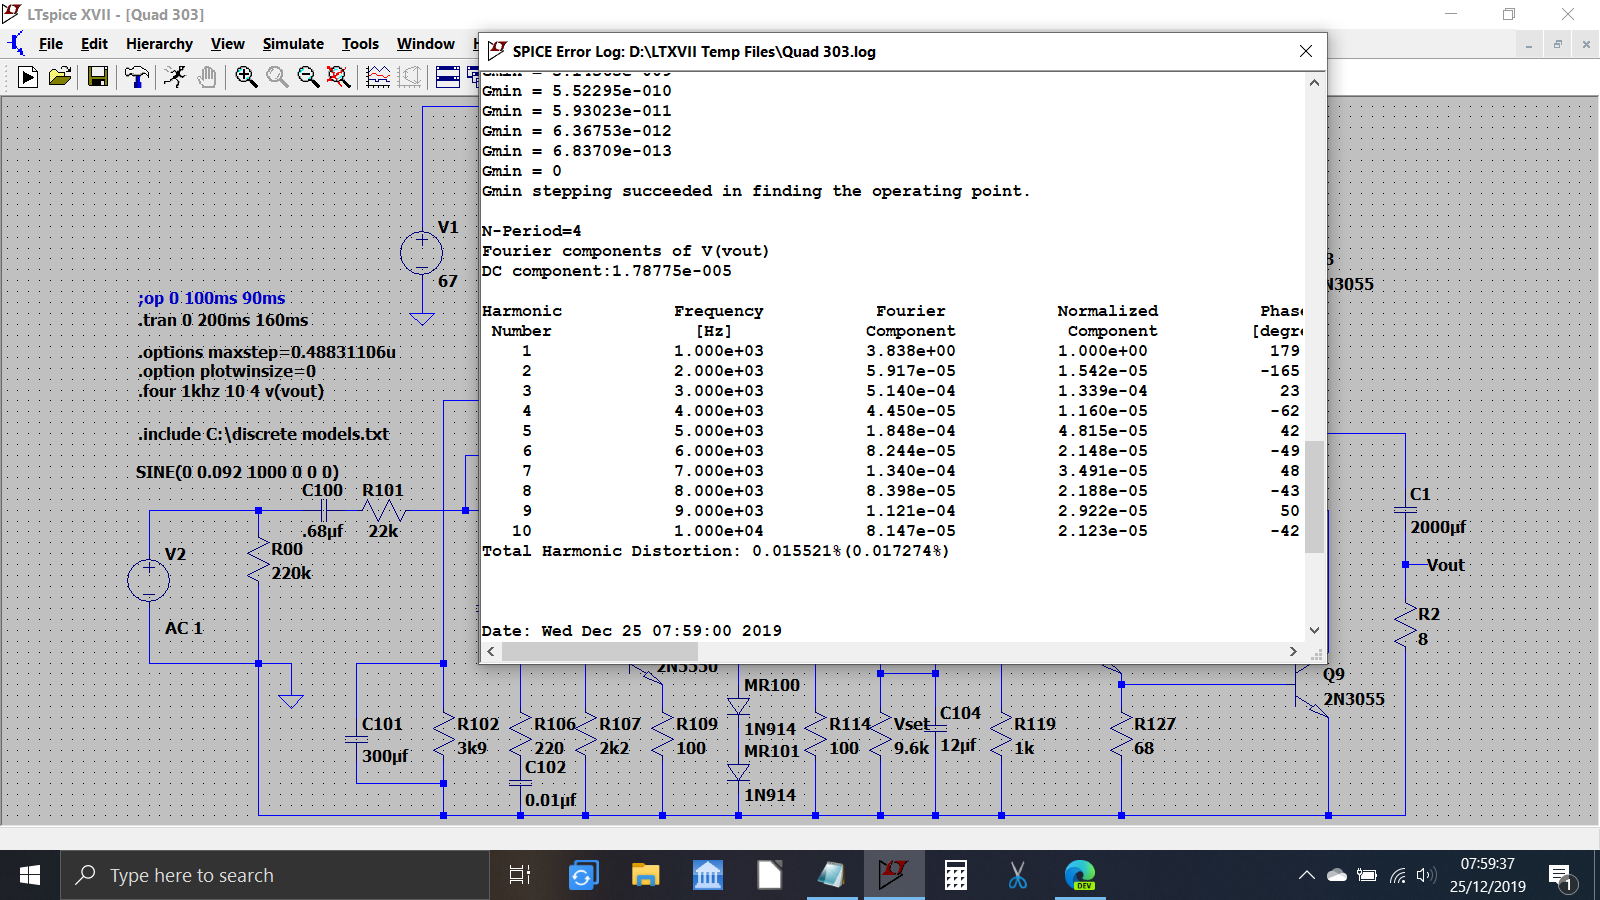The height and width of the screenshot is (900, 1600).
Task: Click the Pan magnifier icon
Action: coord(277,77)
